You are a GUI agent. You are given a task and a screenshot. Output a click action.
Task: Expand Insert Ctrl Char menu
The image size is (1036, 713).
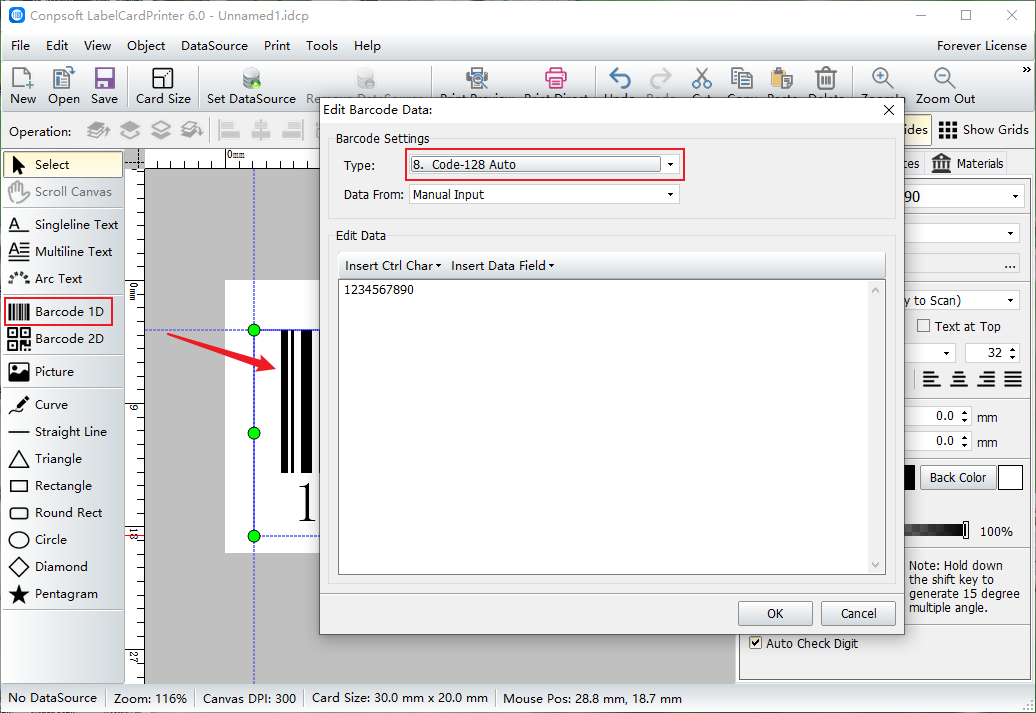click(x=393, y=266)
